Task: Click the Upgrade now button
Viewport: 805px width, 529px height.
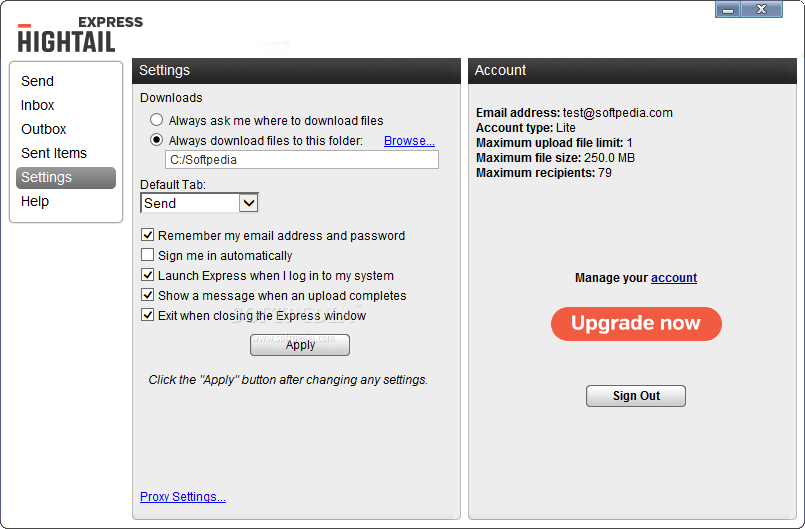Action: coord(636,324)
